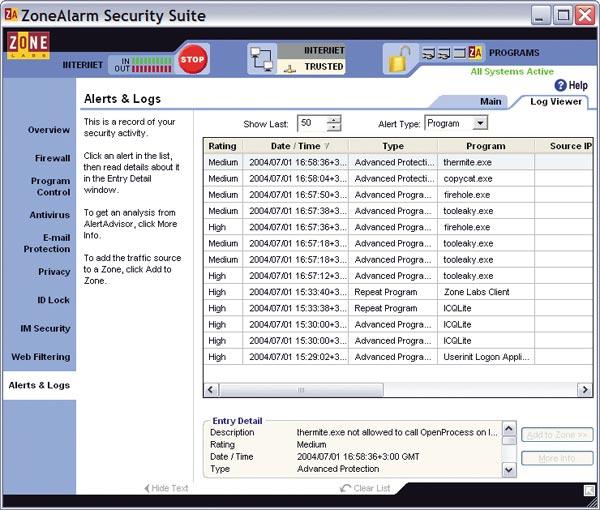Click More Info button
Viewport: 600px width, 510px height.
click(557, 458)
